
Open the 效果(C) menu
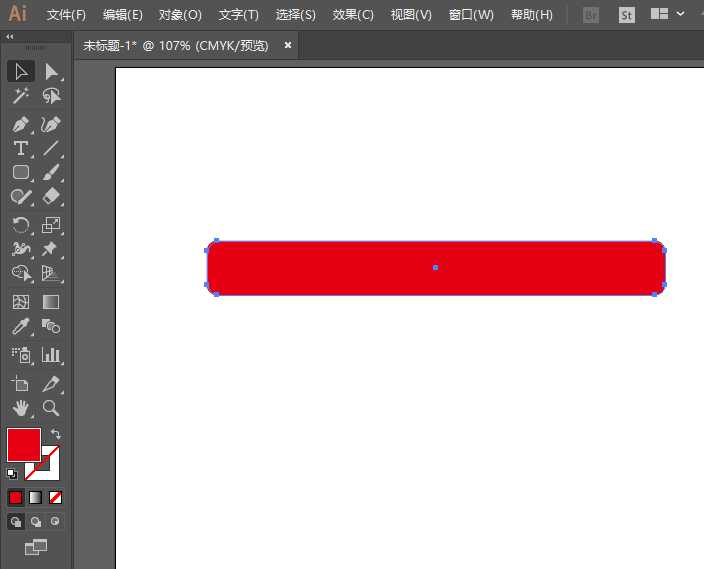pos(353,15)
